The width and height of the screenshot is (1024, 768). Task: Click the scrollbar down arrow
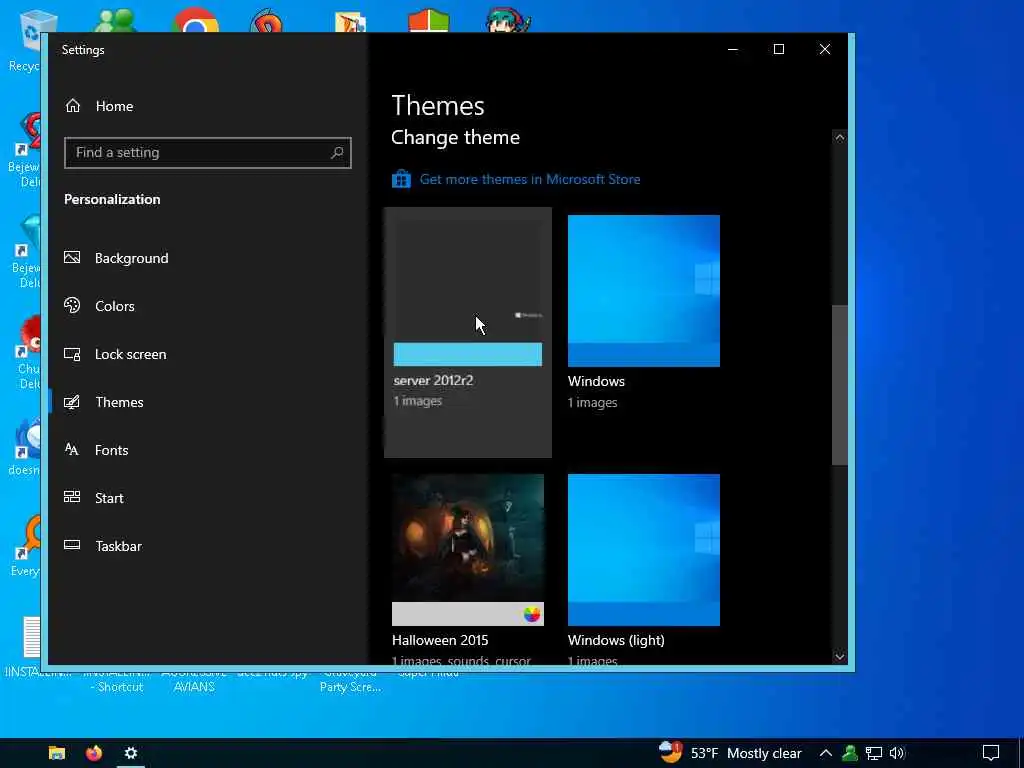pyautogui.click(x=840, y=656)
